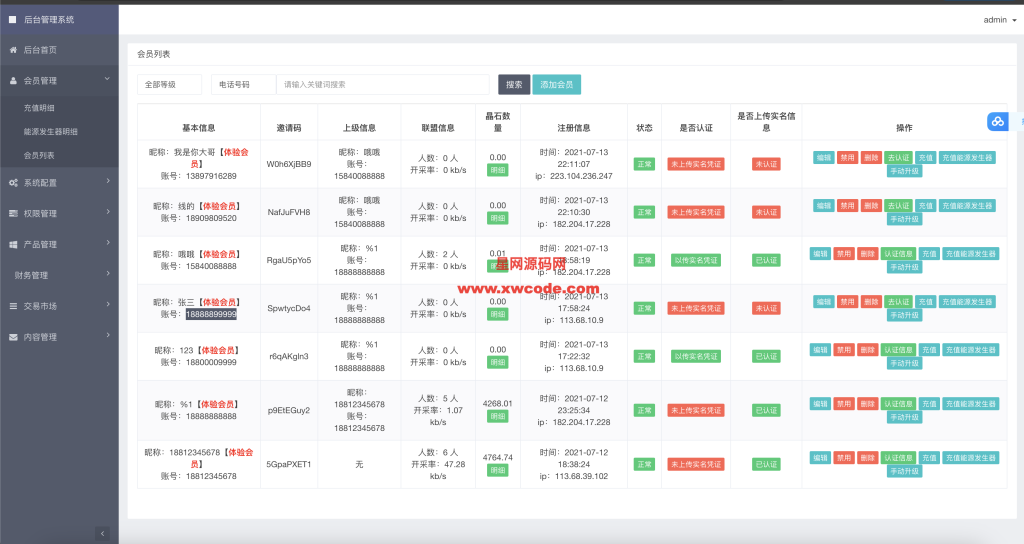This screenshot has width=1024, height=544.
Task: Click the 系统配置 gears icon
Action: point(13,183)
